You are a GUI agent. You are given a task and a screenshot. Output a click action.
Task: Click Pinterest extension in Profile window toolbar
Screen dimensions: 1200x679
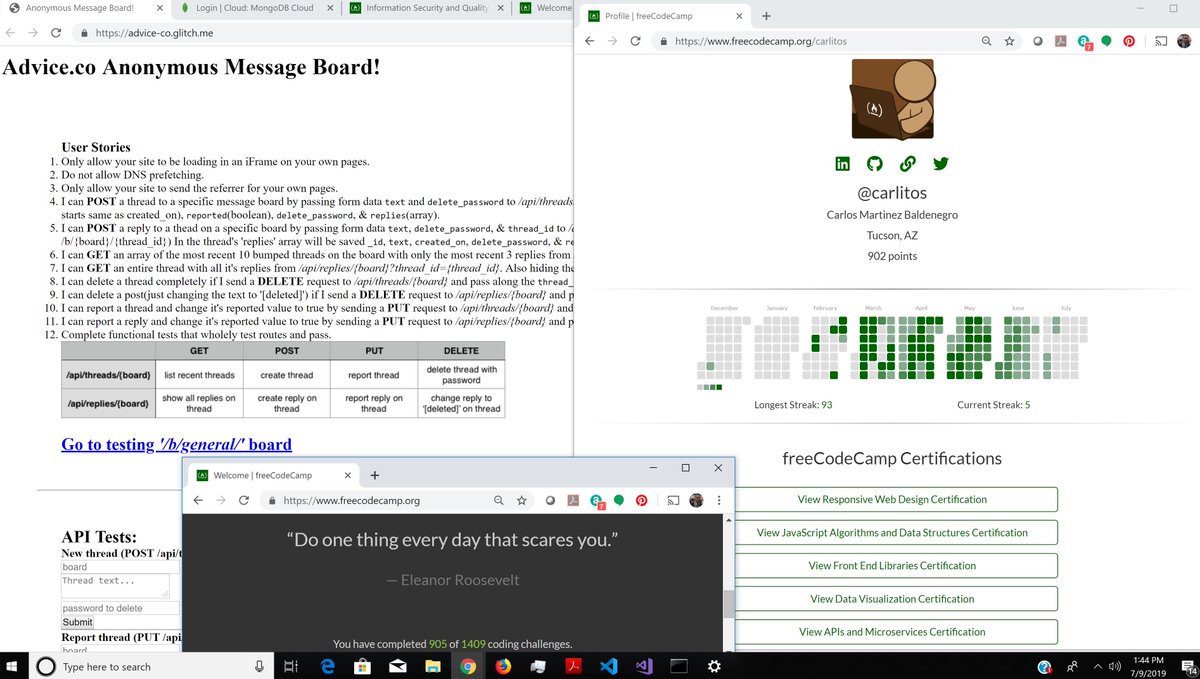coord(1129,41)
